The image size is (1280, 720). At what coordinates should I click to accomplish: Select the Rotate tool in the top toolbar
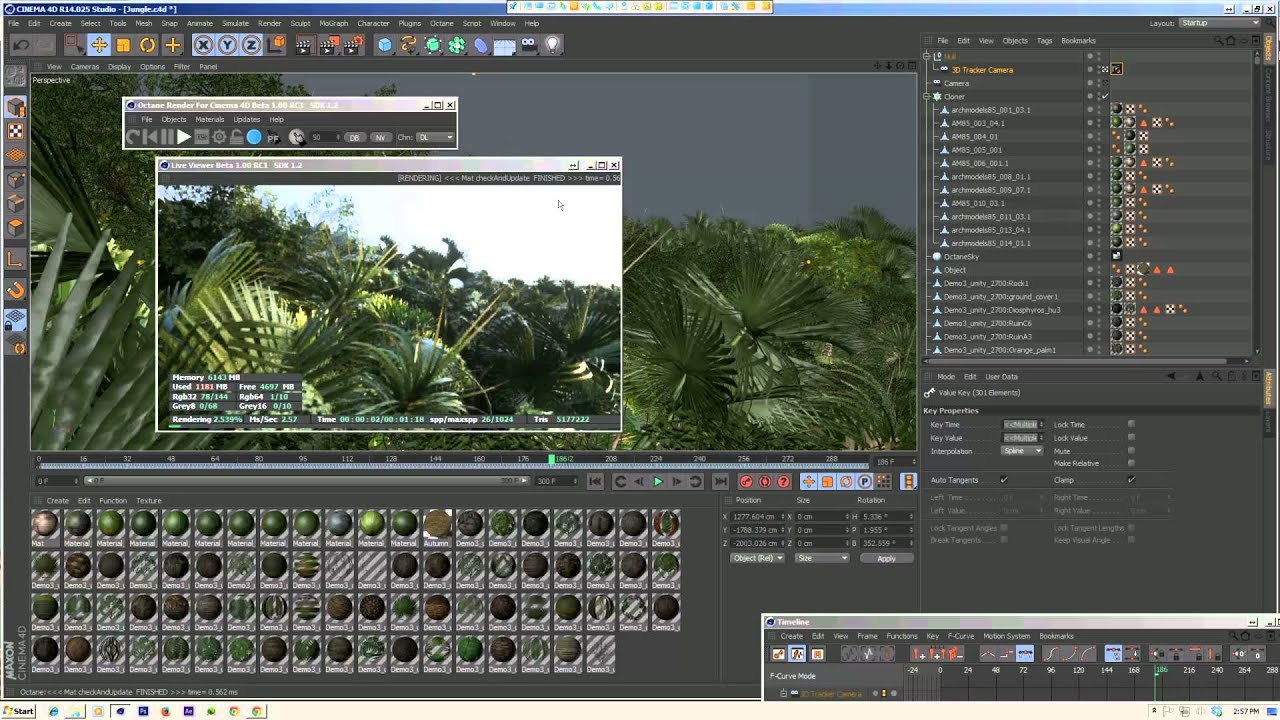pyautogui.click(x=147, y=45)
